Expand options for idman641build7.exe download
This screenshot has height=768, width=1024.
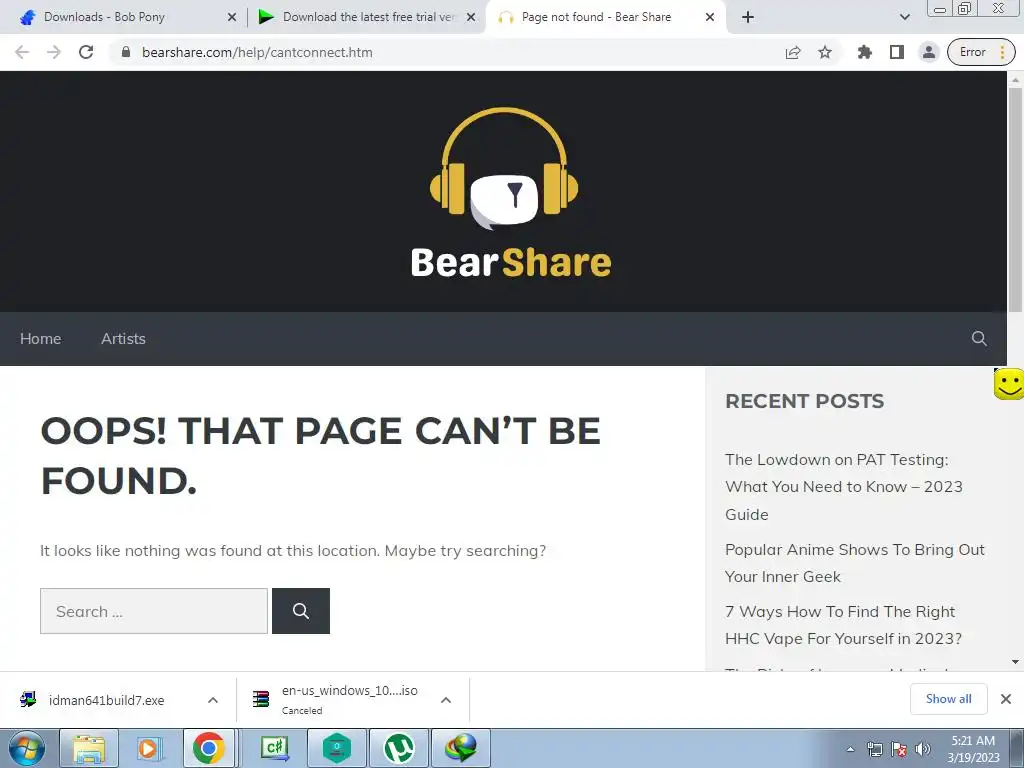213,700
